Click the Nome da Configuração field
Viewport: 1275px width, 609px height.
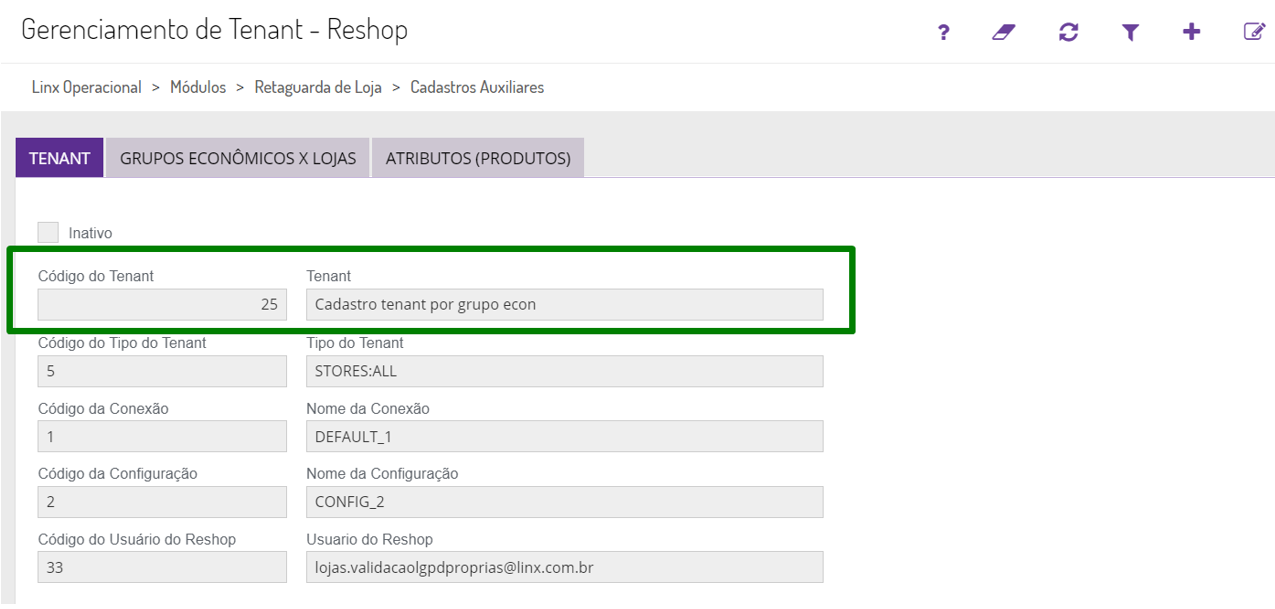pyautogui.click(x=564, y=502)
